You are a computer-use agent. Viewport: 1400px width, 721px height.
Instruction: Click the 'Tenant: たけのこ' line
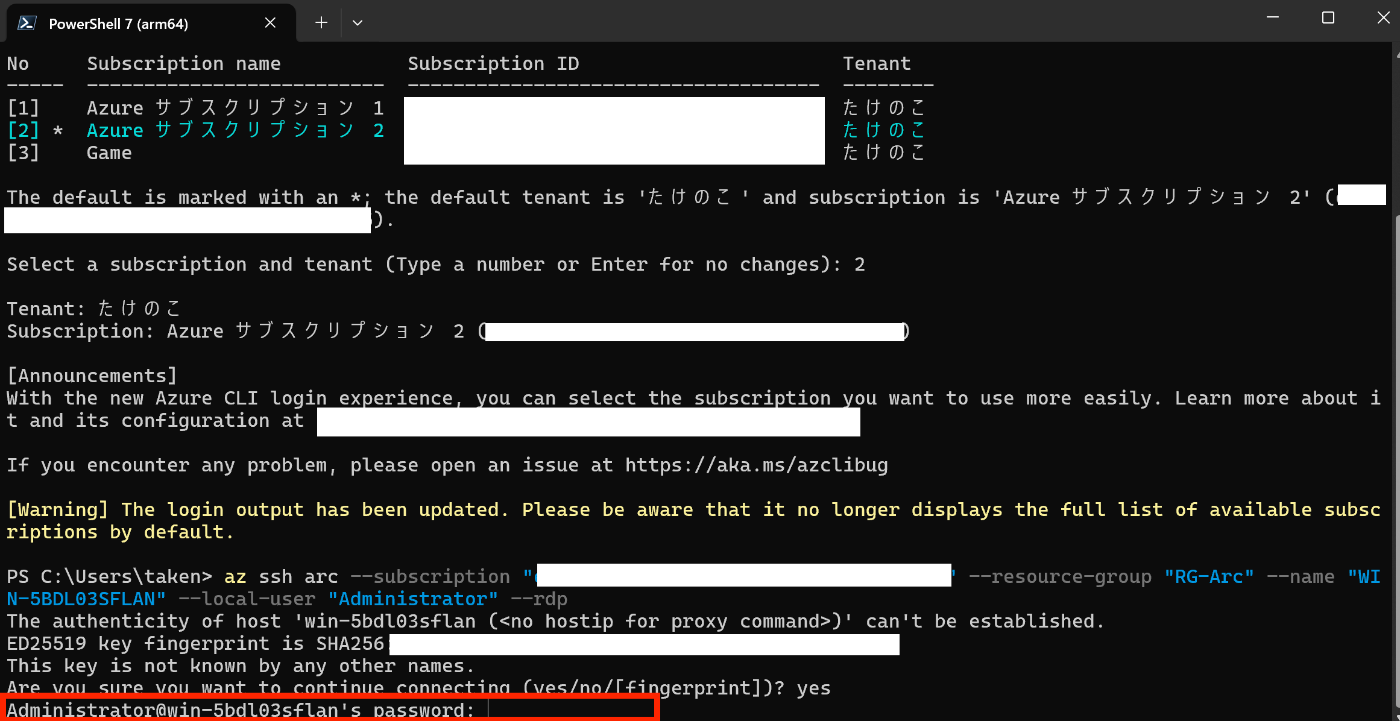point(94,309)
